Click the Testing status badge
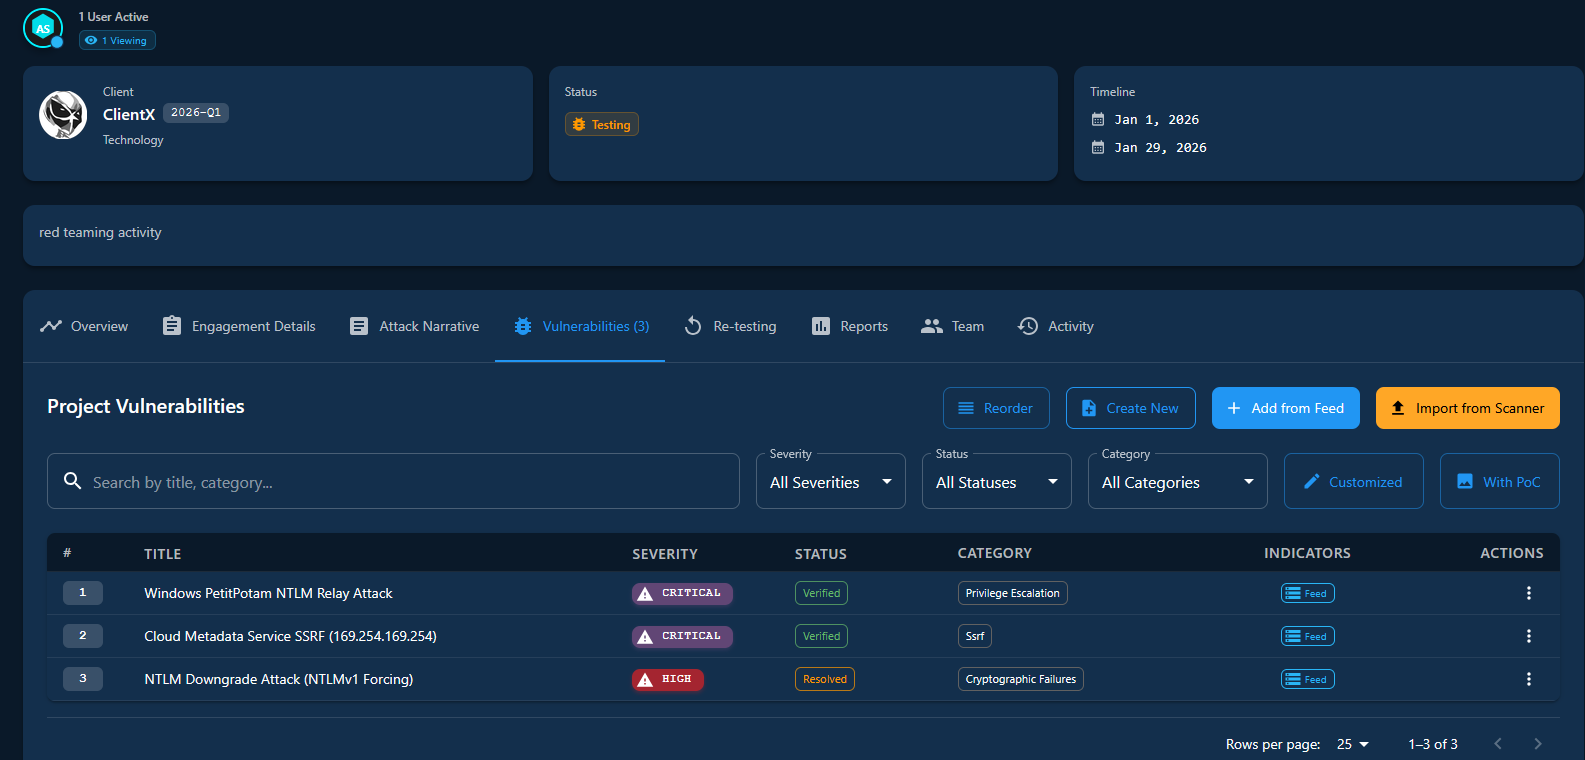The width and height of the screenshot is (1585, 760). pos(602,125)
